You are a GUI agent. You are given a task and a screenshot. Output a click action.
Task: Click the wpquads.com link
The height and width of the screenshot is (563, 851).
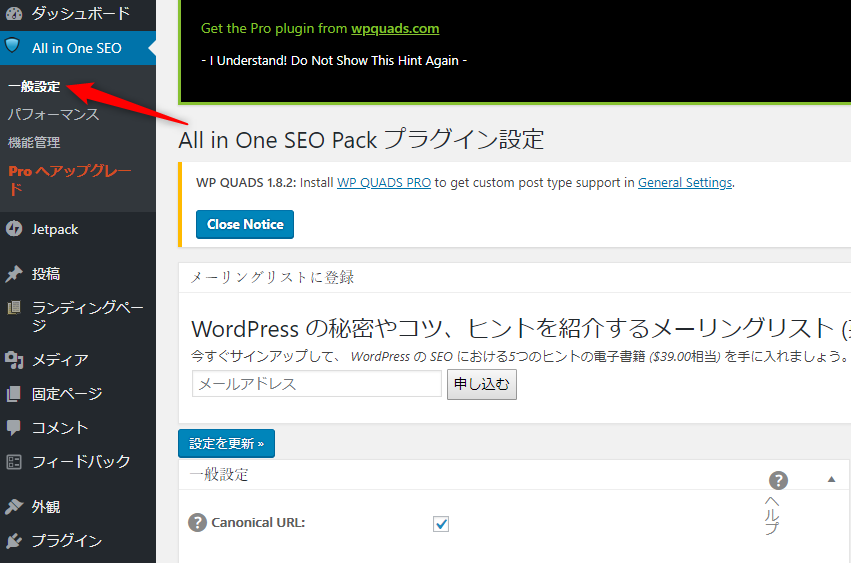click(x=395, y=29)
